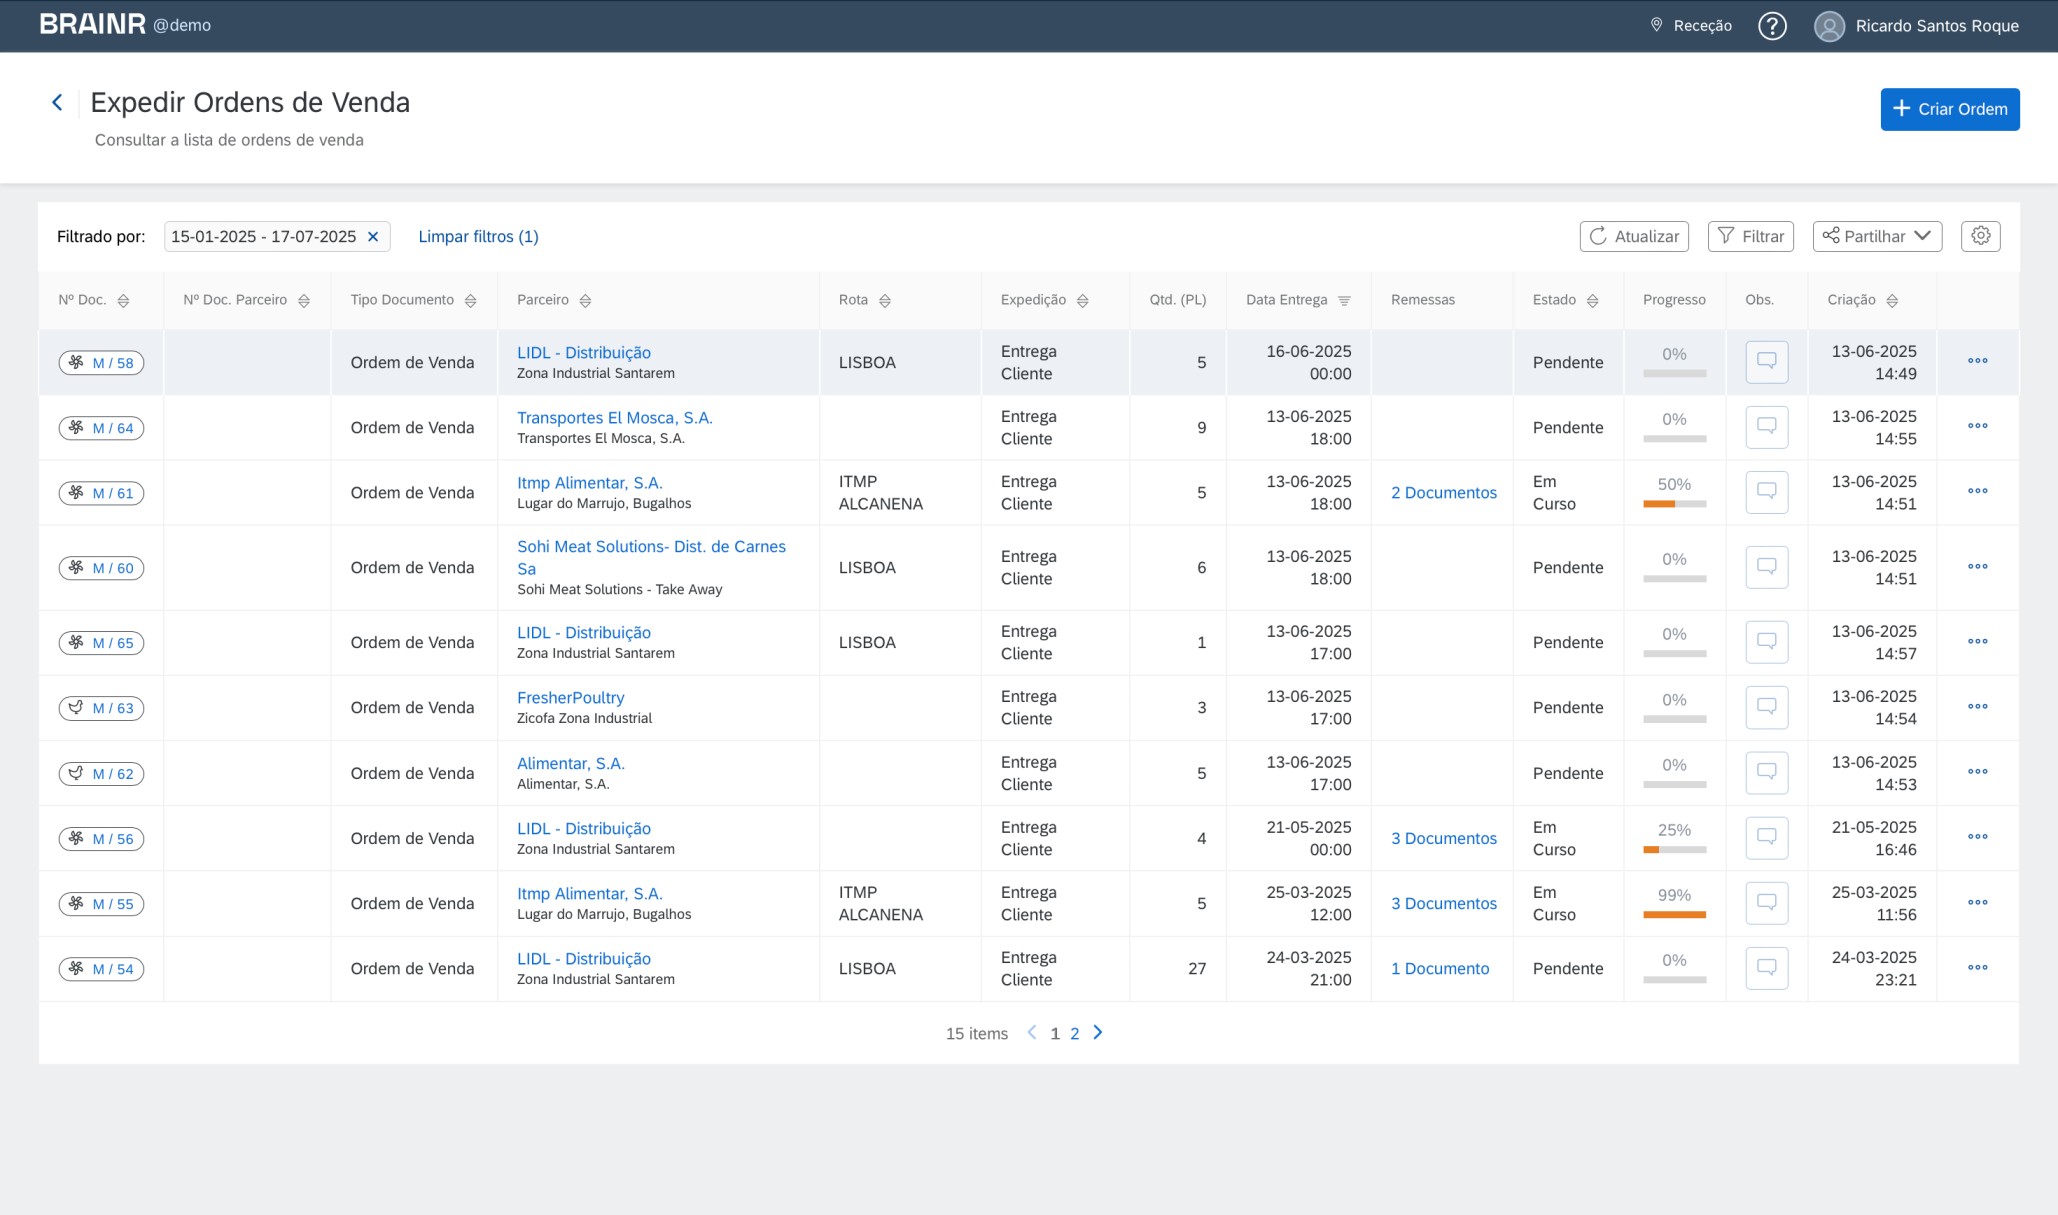Open the Filtrar button

[x=1750, y=236]
